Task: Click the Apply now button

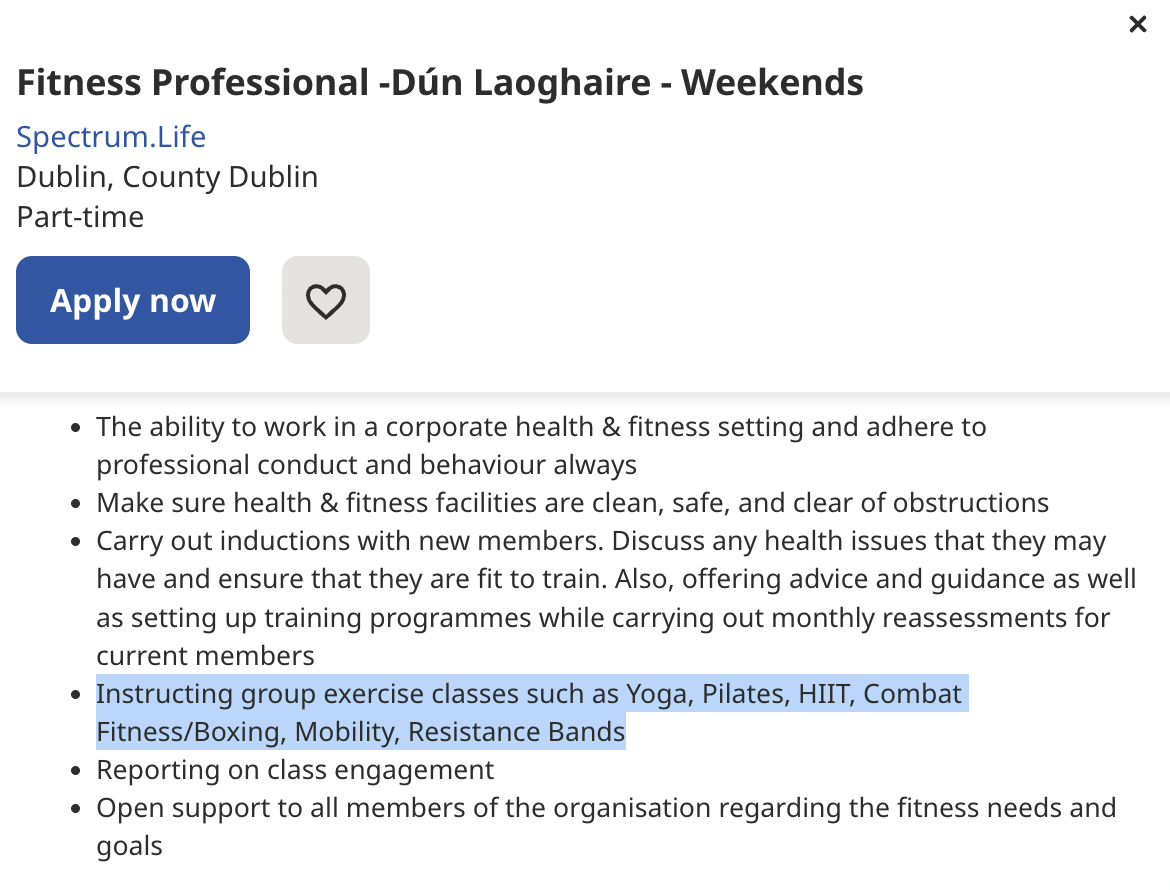Action: point(132,299)
